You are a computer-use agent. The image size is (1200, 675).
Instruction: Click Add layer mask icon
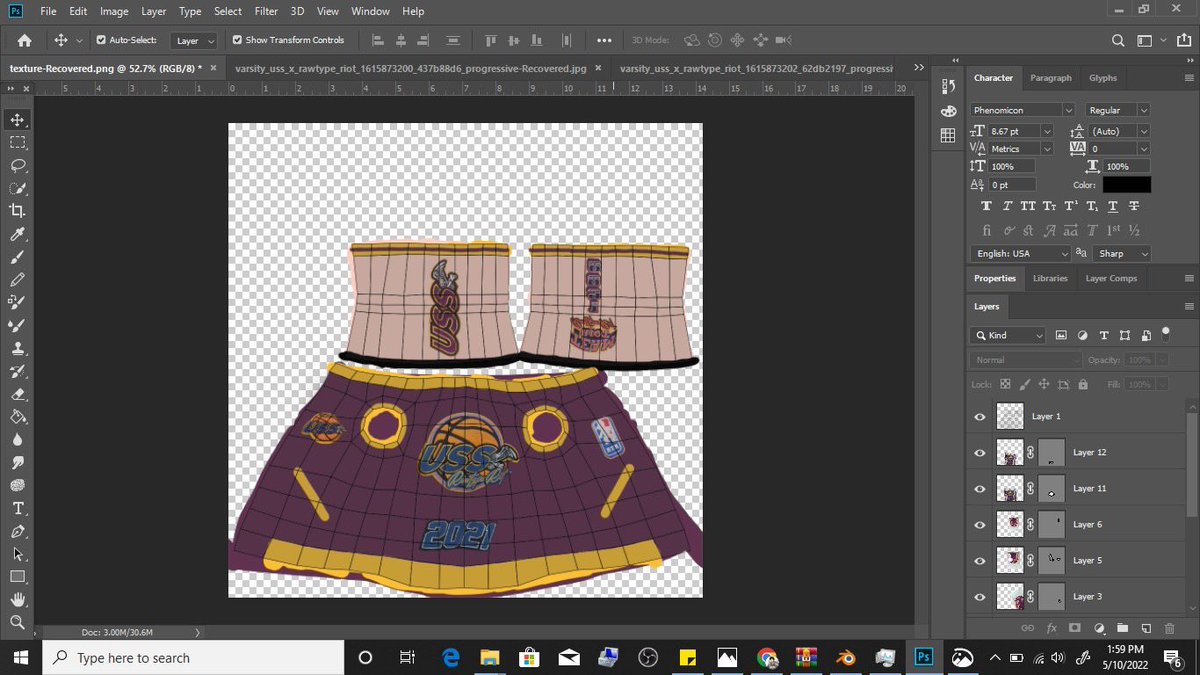pyautogui.click(x=1075, y=628)
